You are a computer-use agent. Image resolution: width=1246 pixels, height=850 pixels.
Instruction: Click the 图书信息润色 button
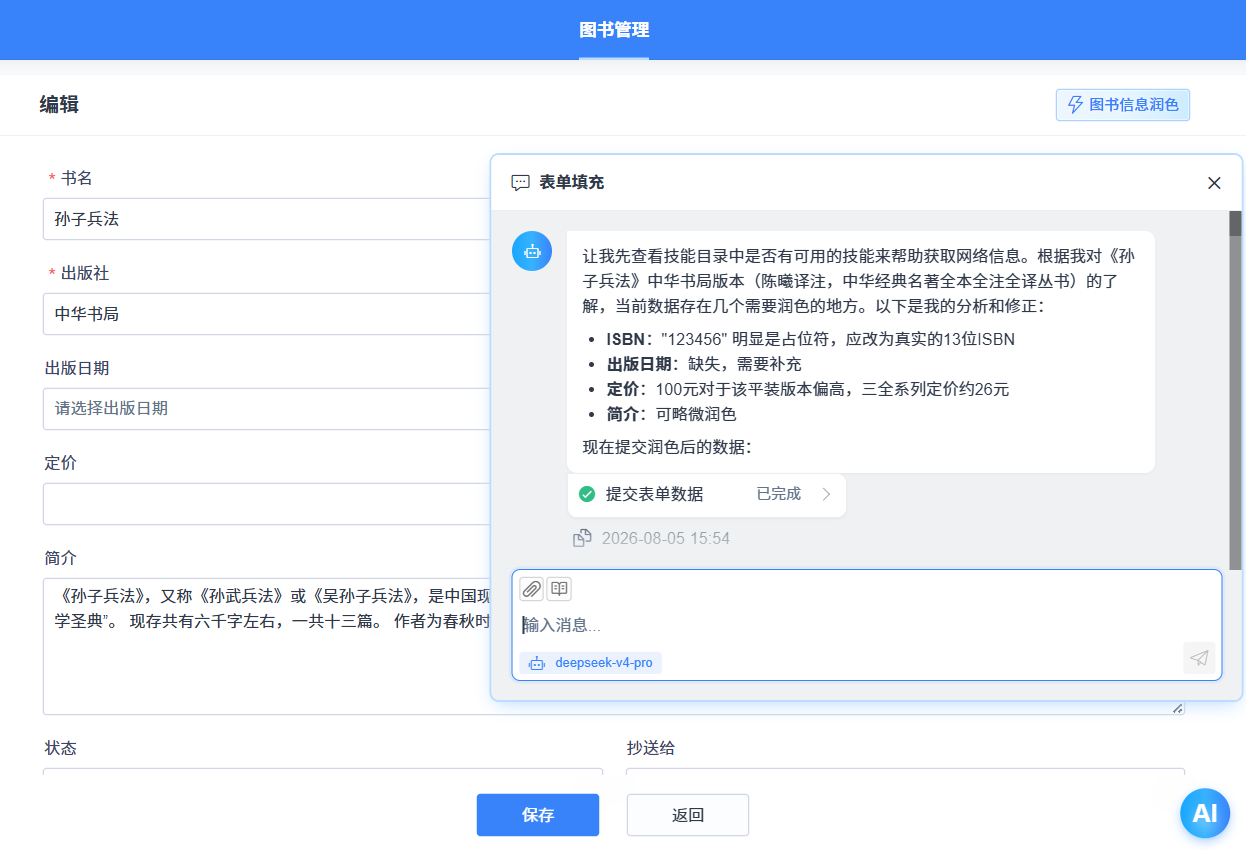coord(1123,105)
